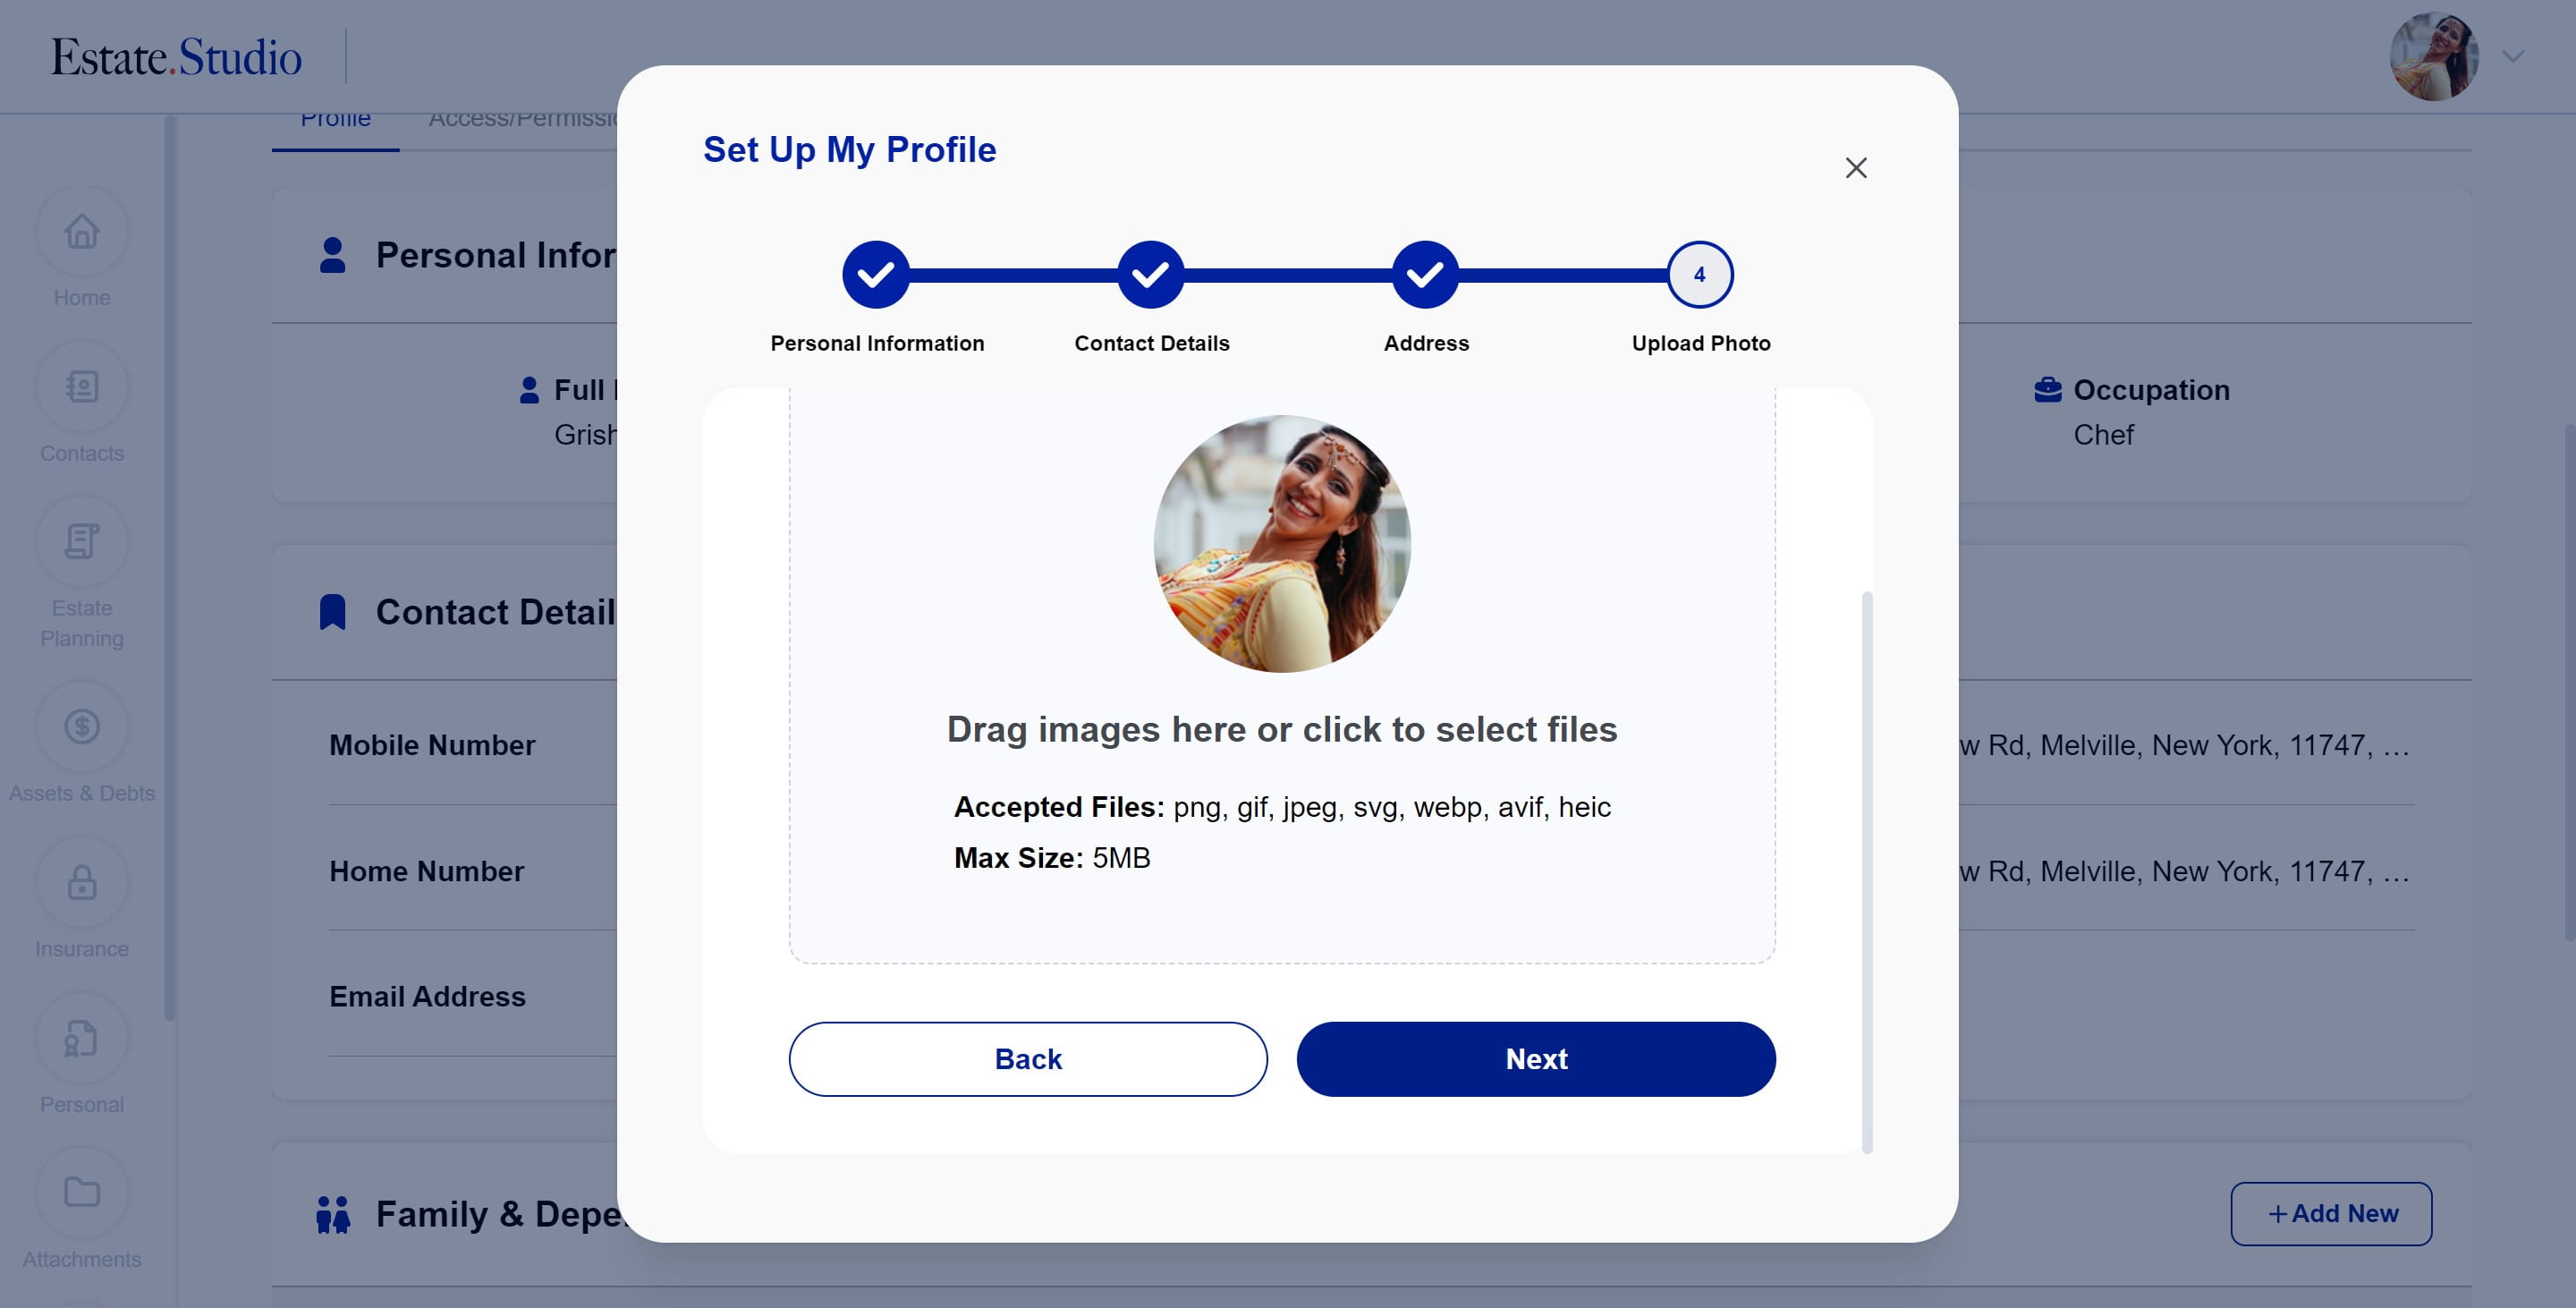Image resolution: width=2576 pixels, height=1308 pixels.
Task: Click the Family & Dependents people icon
Action: pos(333,1215)
